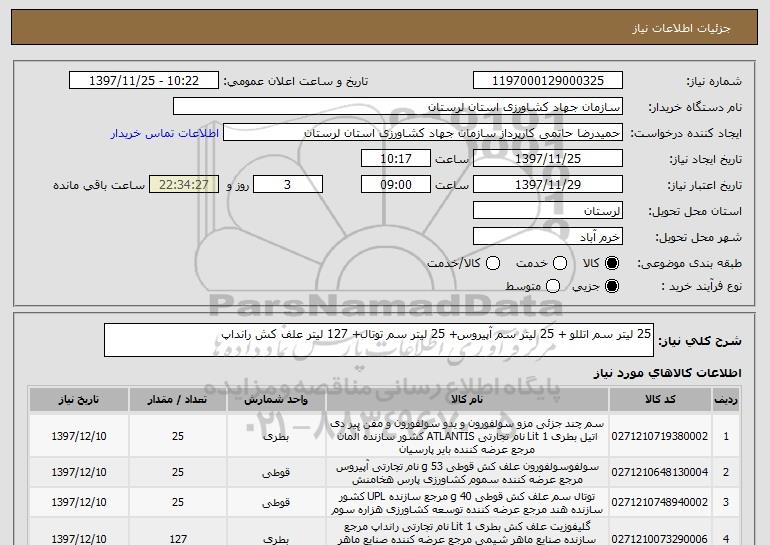Click the اطلاعات کالاهای مورد نیاز section heading
Image resolution: width=770 pixels, height=545 pixels.
tap(667, 373)
